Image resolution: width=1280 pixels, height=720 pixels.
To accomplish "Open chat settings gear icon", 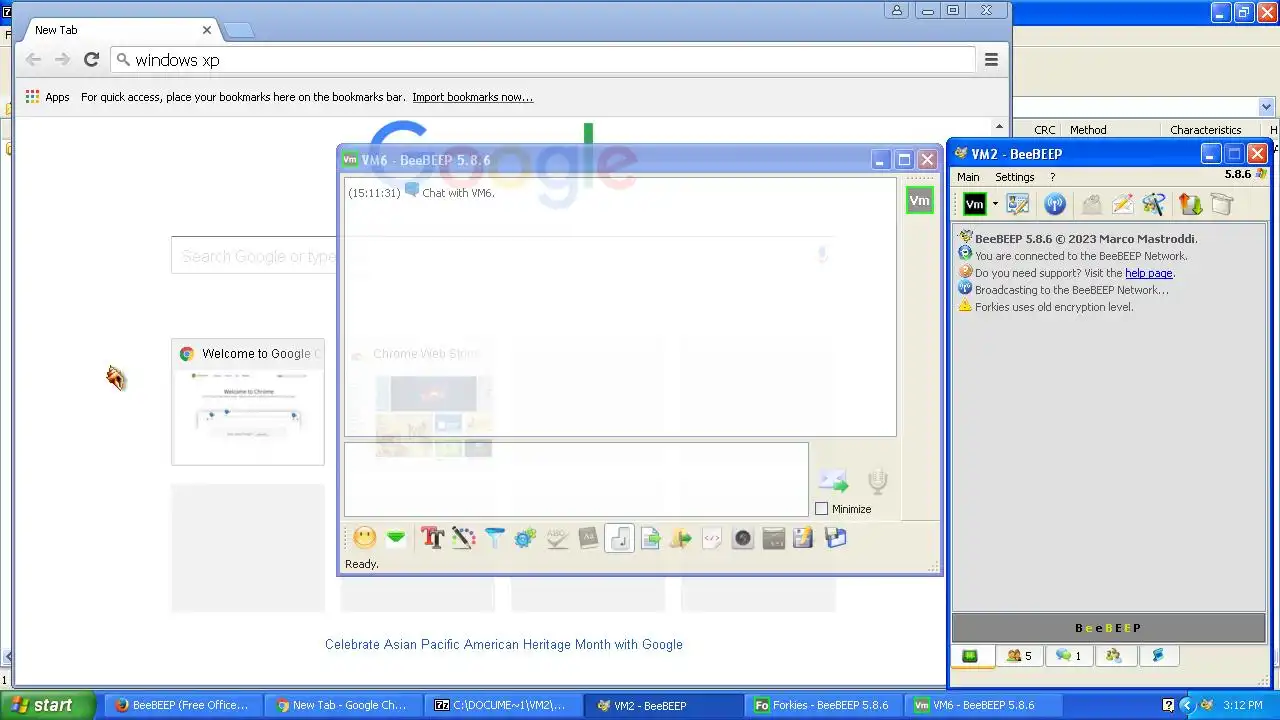I will pos(525,538).
